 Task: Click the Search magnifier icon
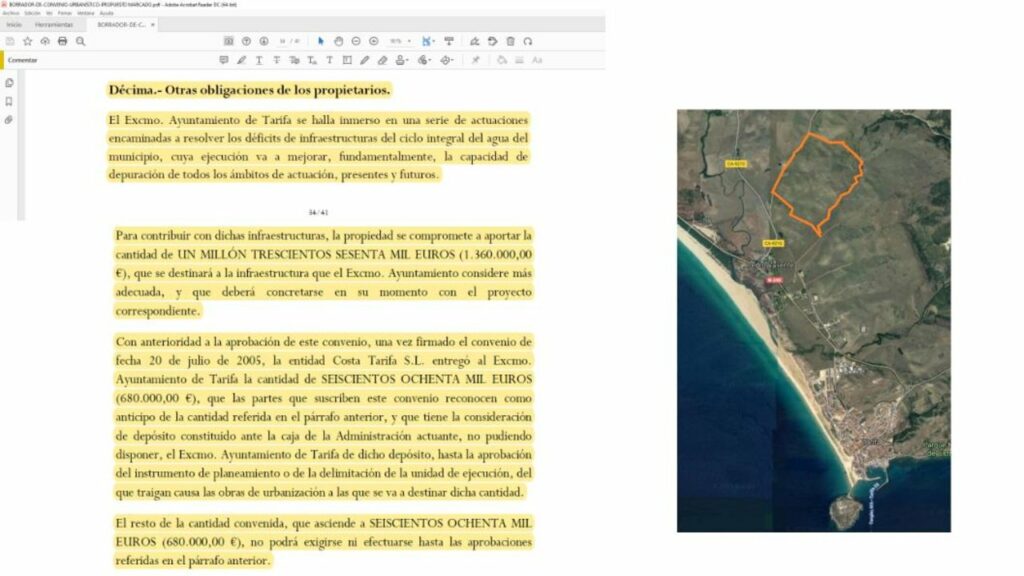(81, 42)
